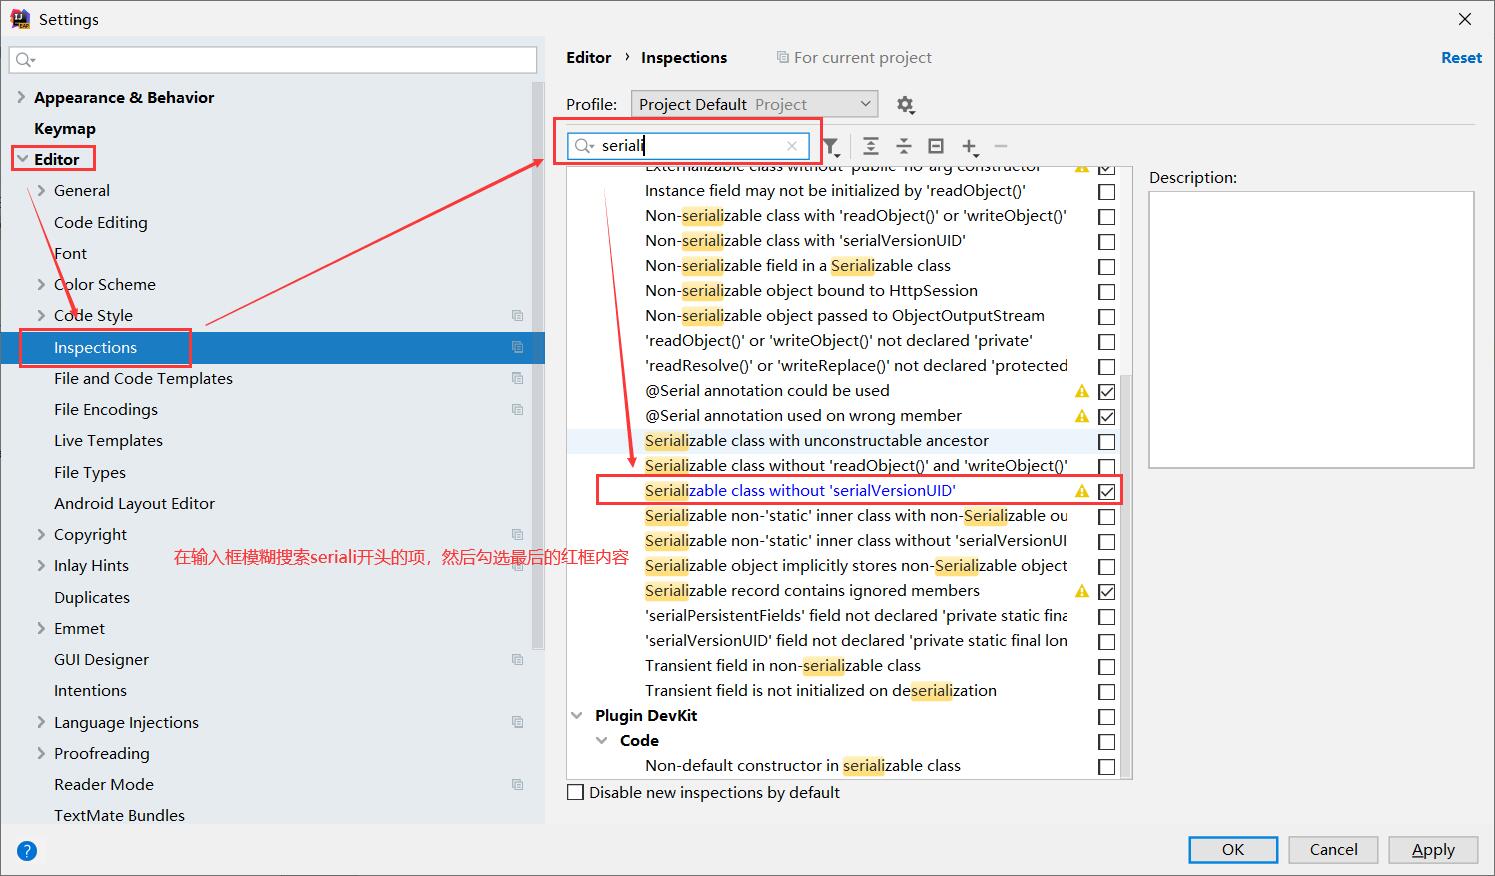Click Expand All inspections icon

click(x=871, y=146)
